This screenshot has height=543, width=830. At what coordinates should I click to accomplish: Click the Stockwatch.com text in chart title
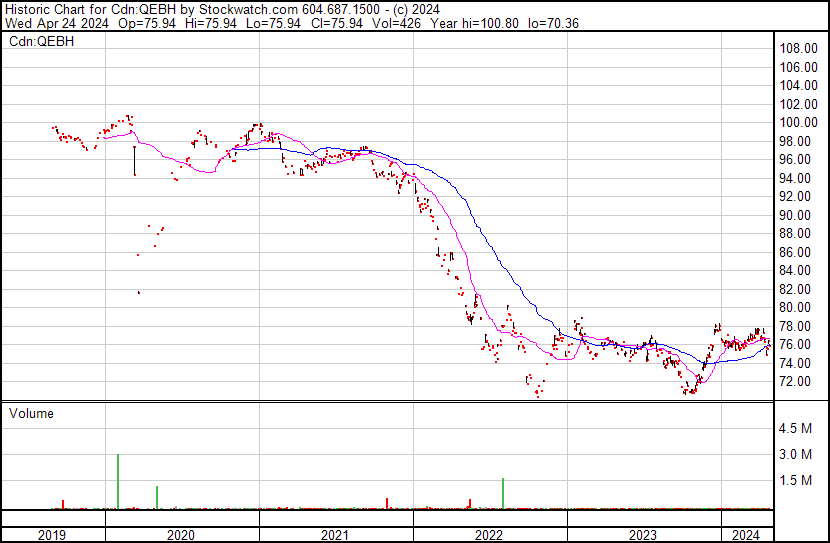point(248,10)
